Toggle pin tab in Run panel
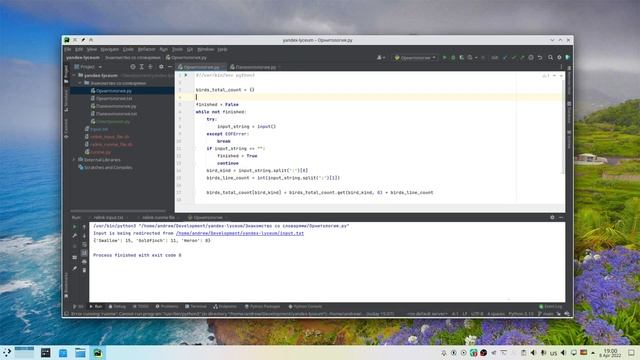Image resolution: width=640 pixels, height=360 pixels. coord(74,268)
